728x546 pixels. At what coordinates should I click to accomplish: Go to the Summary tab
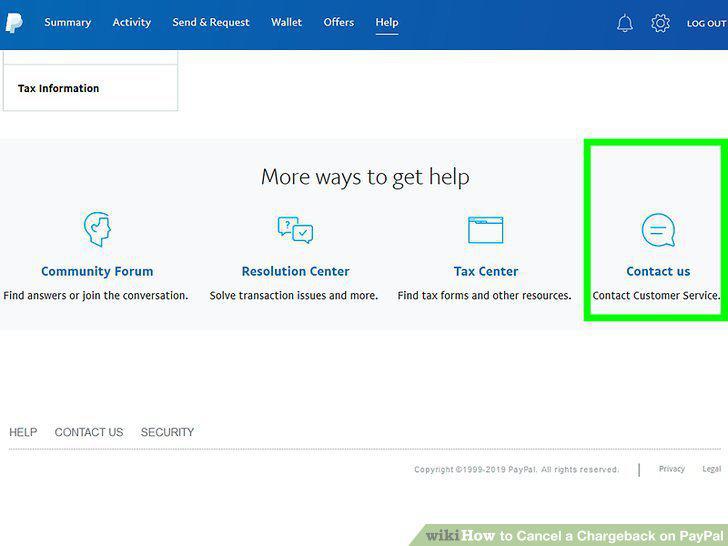coord(68,22)
